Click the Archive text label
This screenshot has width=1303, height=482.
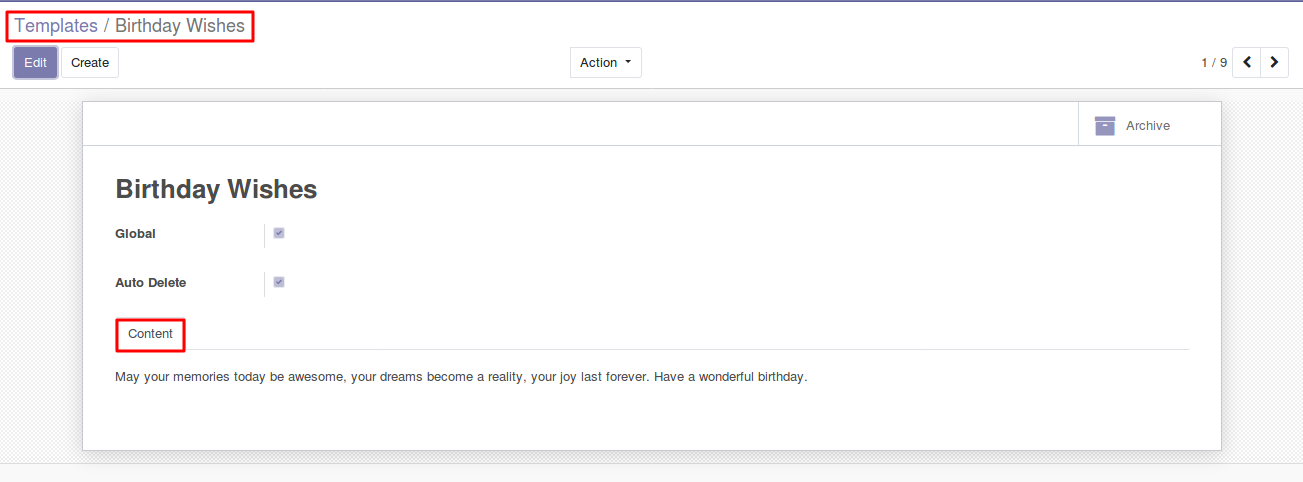pos(1147,125)
